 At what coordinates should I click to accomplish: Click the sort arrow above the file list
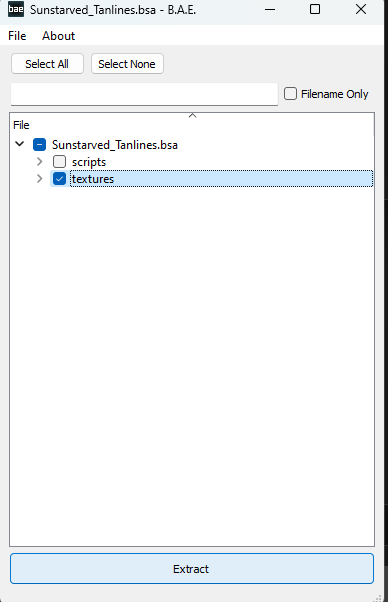pos(193,116)
